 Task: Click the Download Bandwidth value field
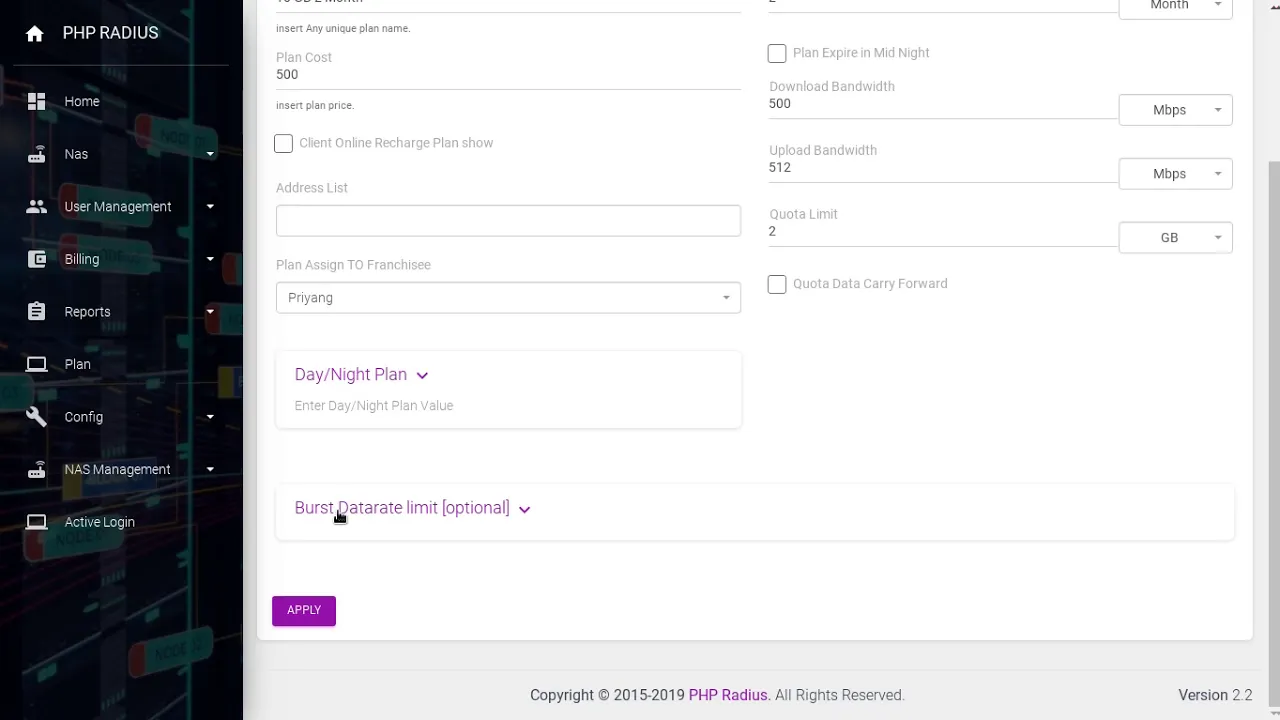[x=942, y=104]
